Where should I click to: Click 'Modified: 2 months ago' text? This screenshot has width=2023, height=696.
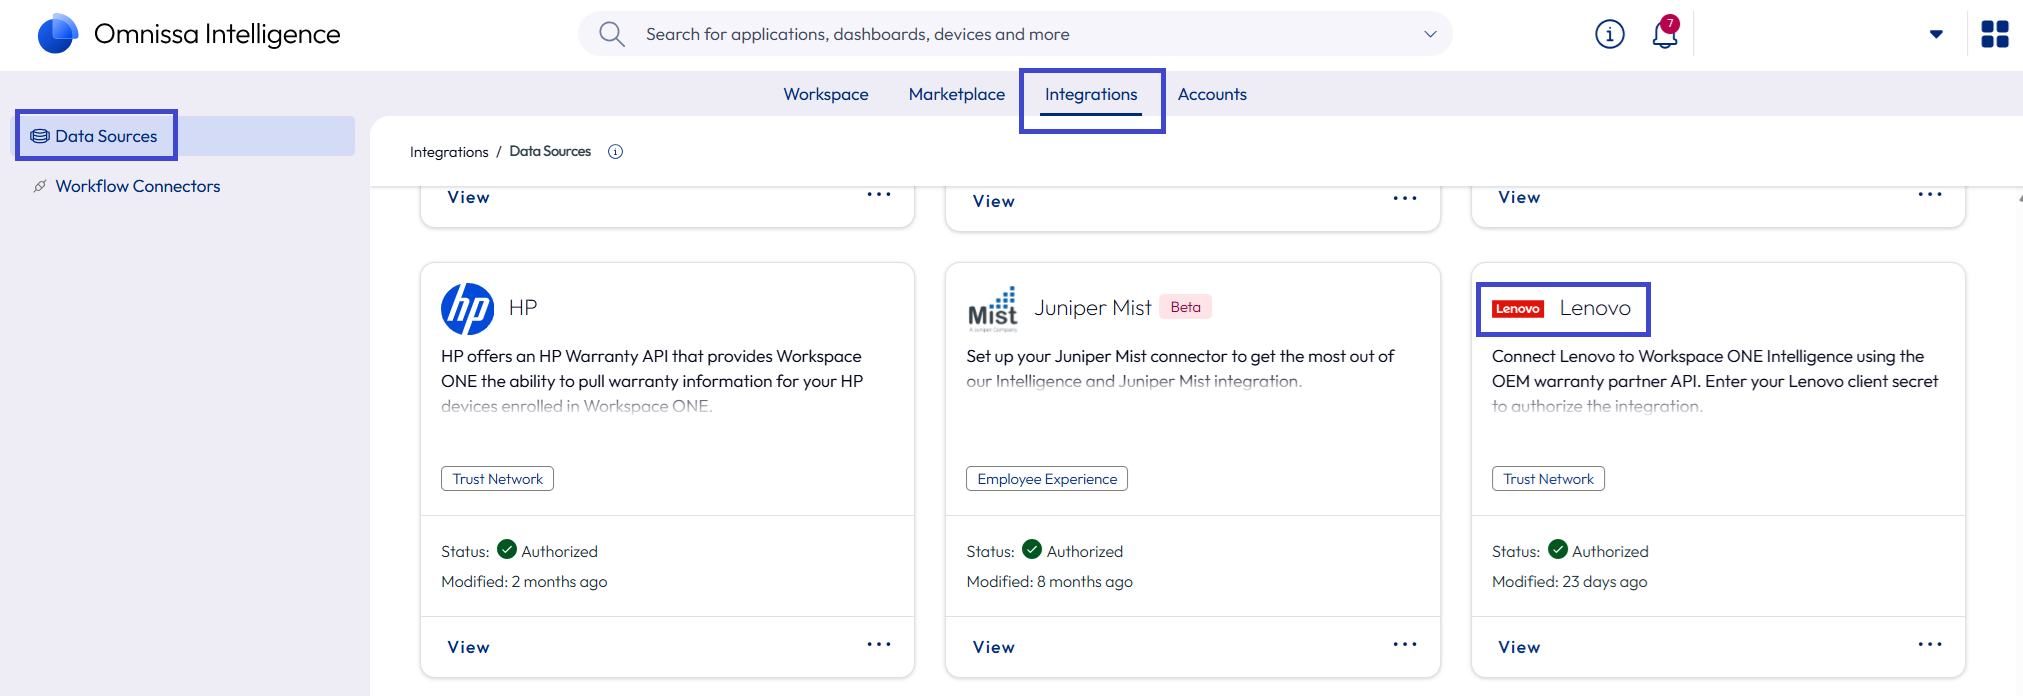coord(524,582)
